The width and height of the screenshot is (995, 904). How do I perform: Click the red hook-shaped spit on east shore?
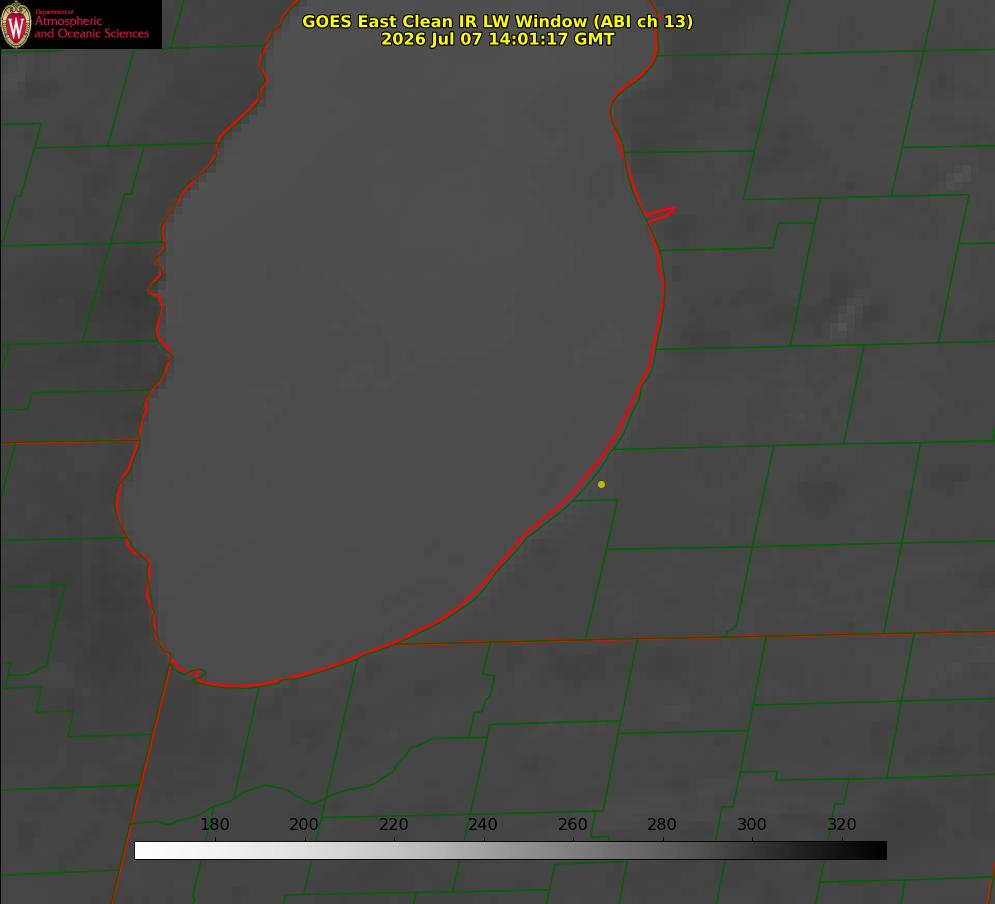[660, 214]
